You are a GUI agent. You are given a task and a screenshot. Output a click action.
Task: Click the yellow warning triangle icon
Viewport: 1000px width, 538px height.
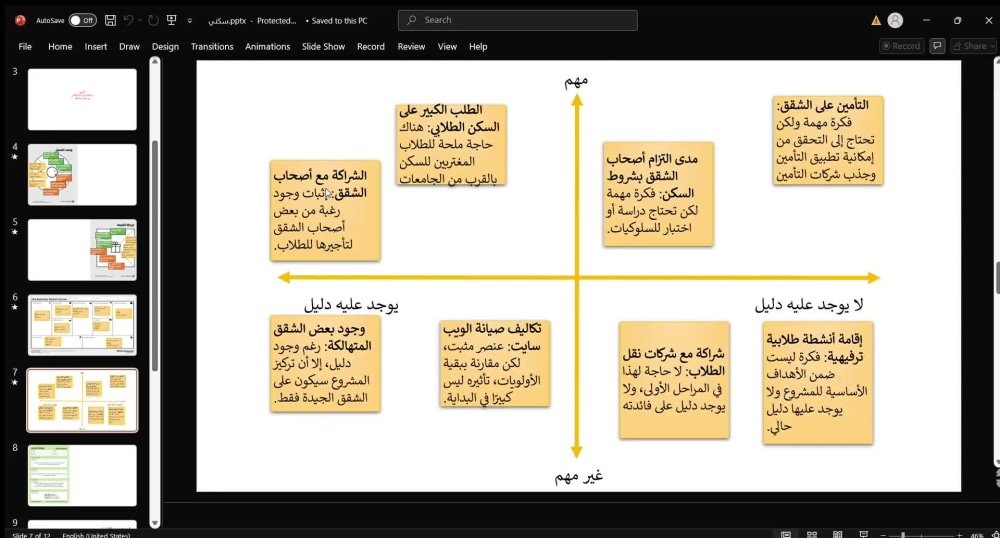pyautogui.click(x=876, y=20)
